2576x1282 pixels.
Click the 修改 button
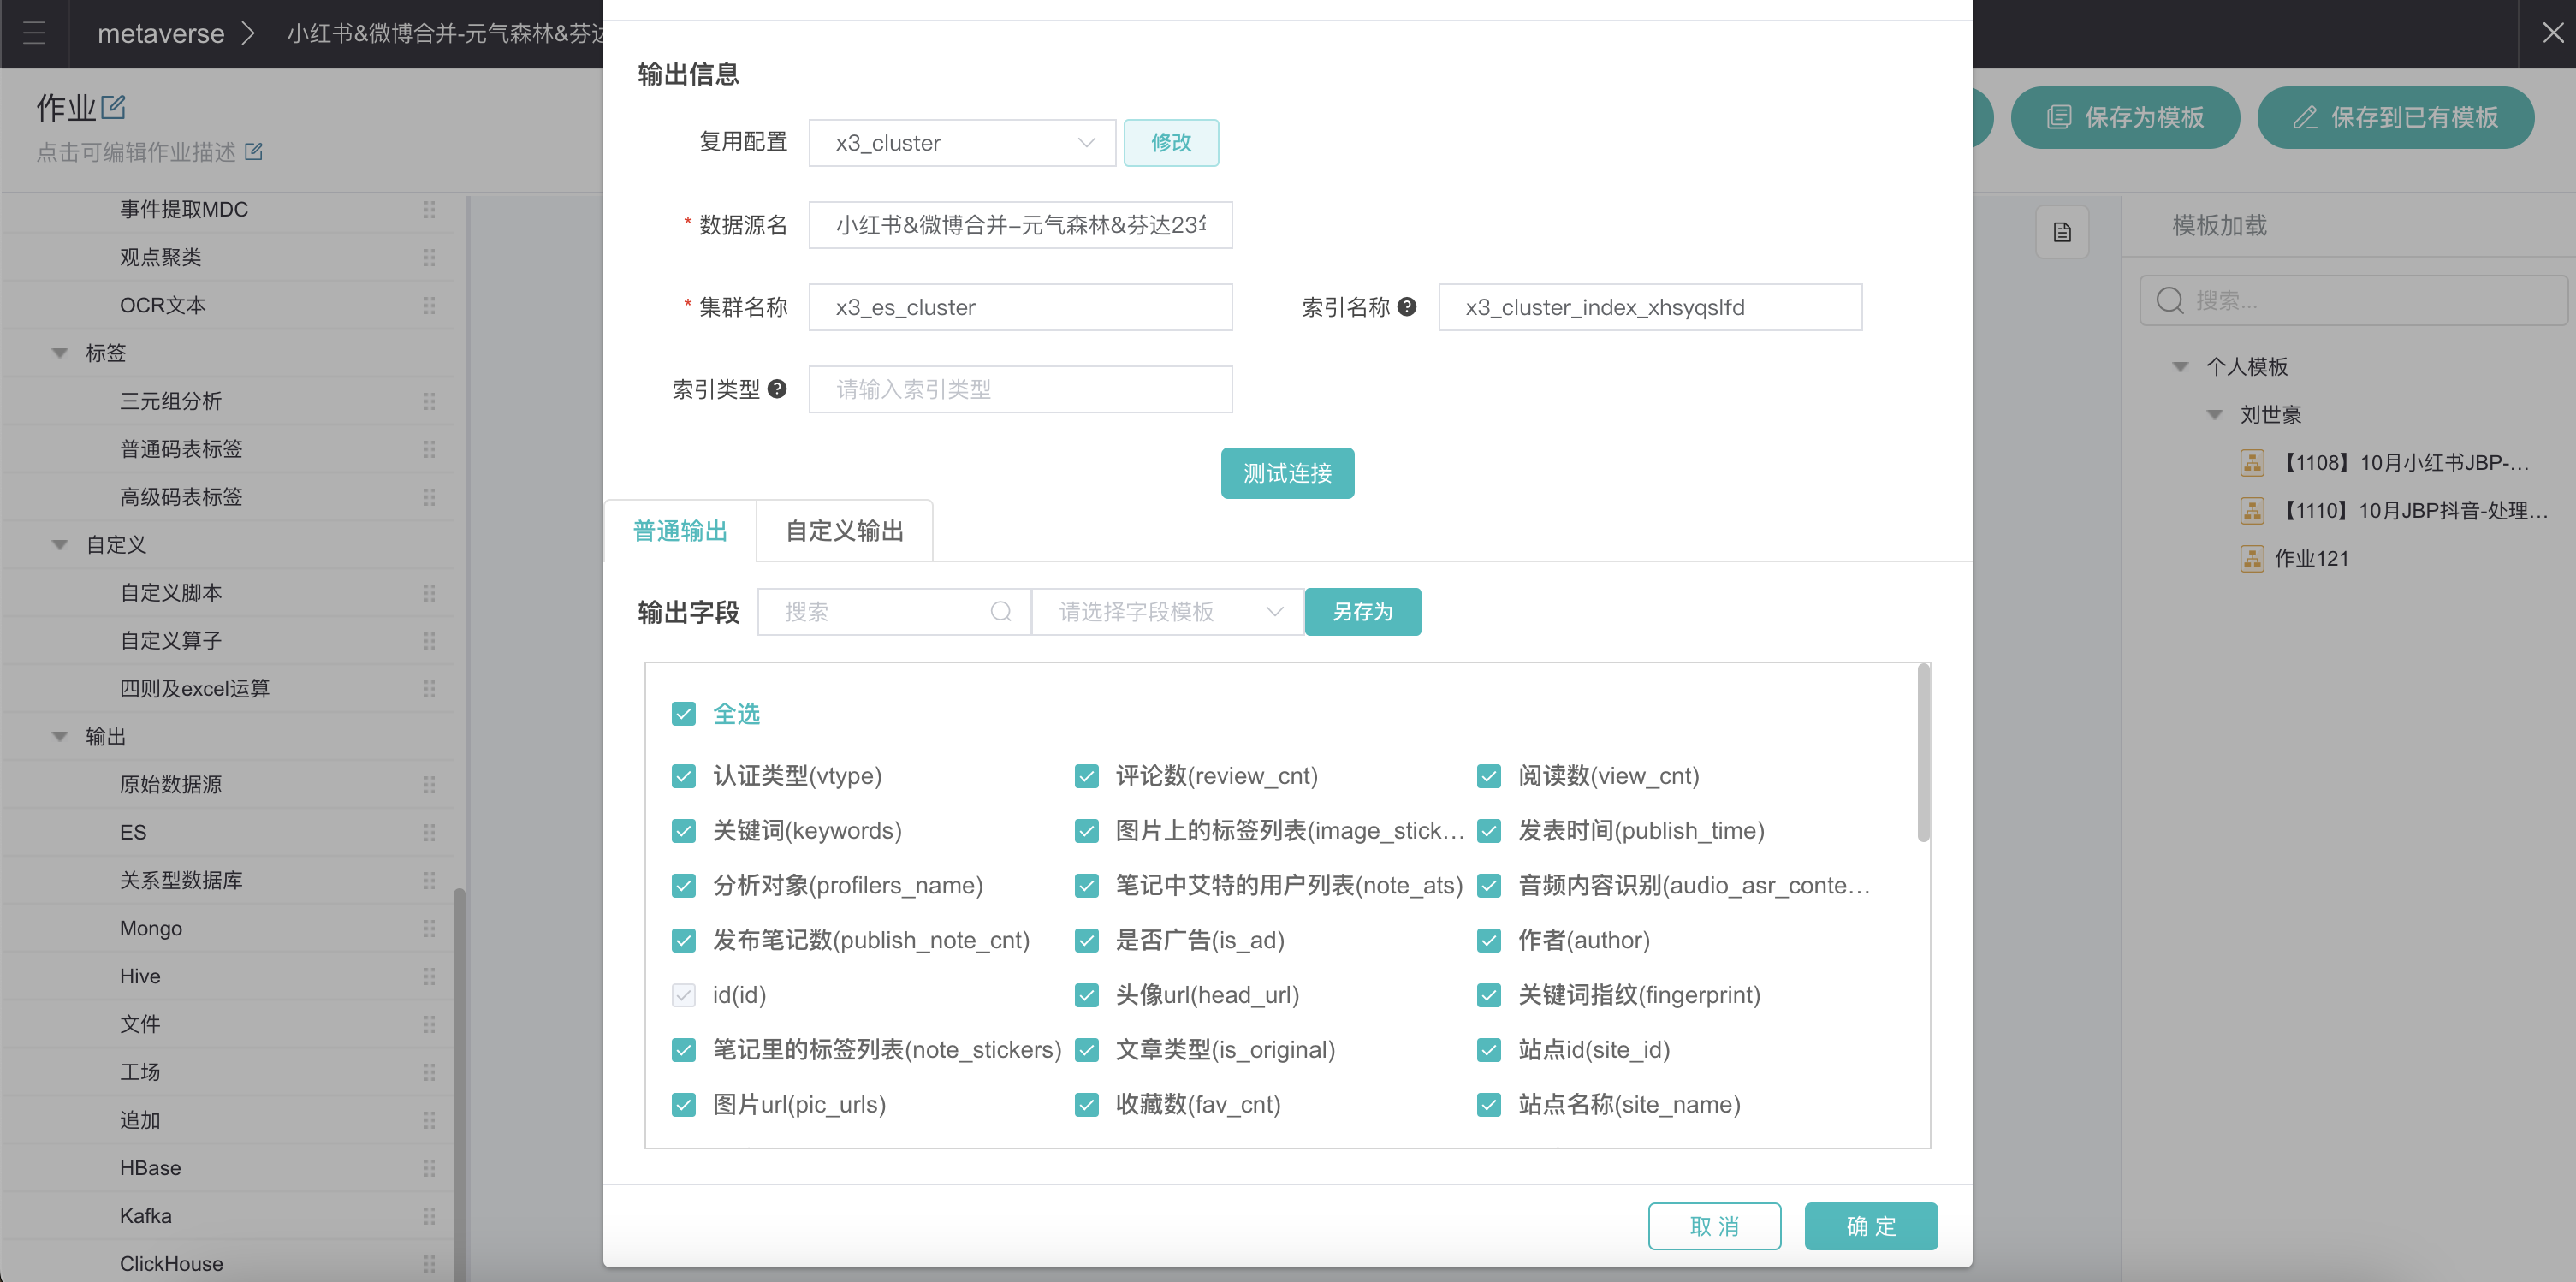[x=1171, y=143]
